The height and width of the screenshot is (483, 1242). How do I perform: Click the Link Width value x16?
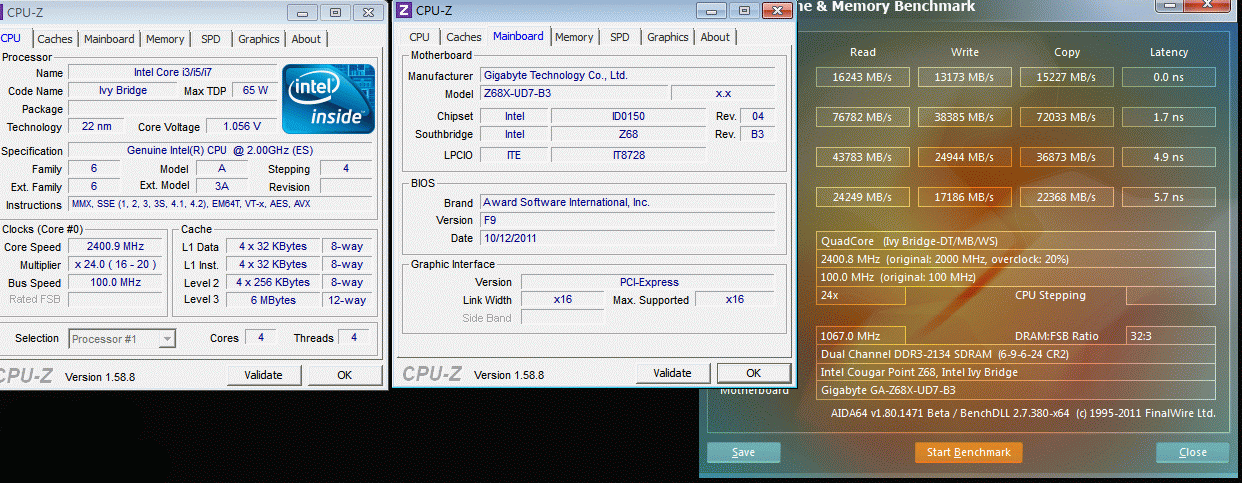(563, 300)
